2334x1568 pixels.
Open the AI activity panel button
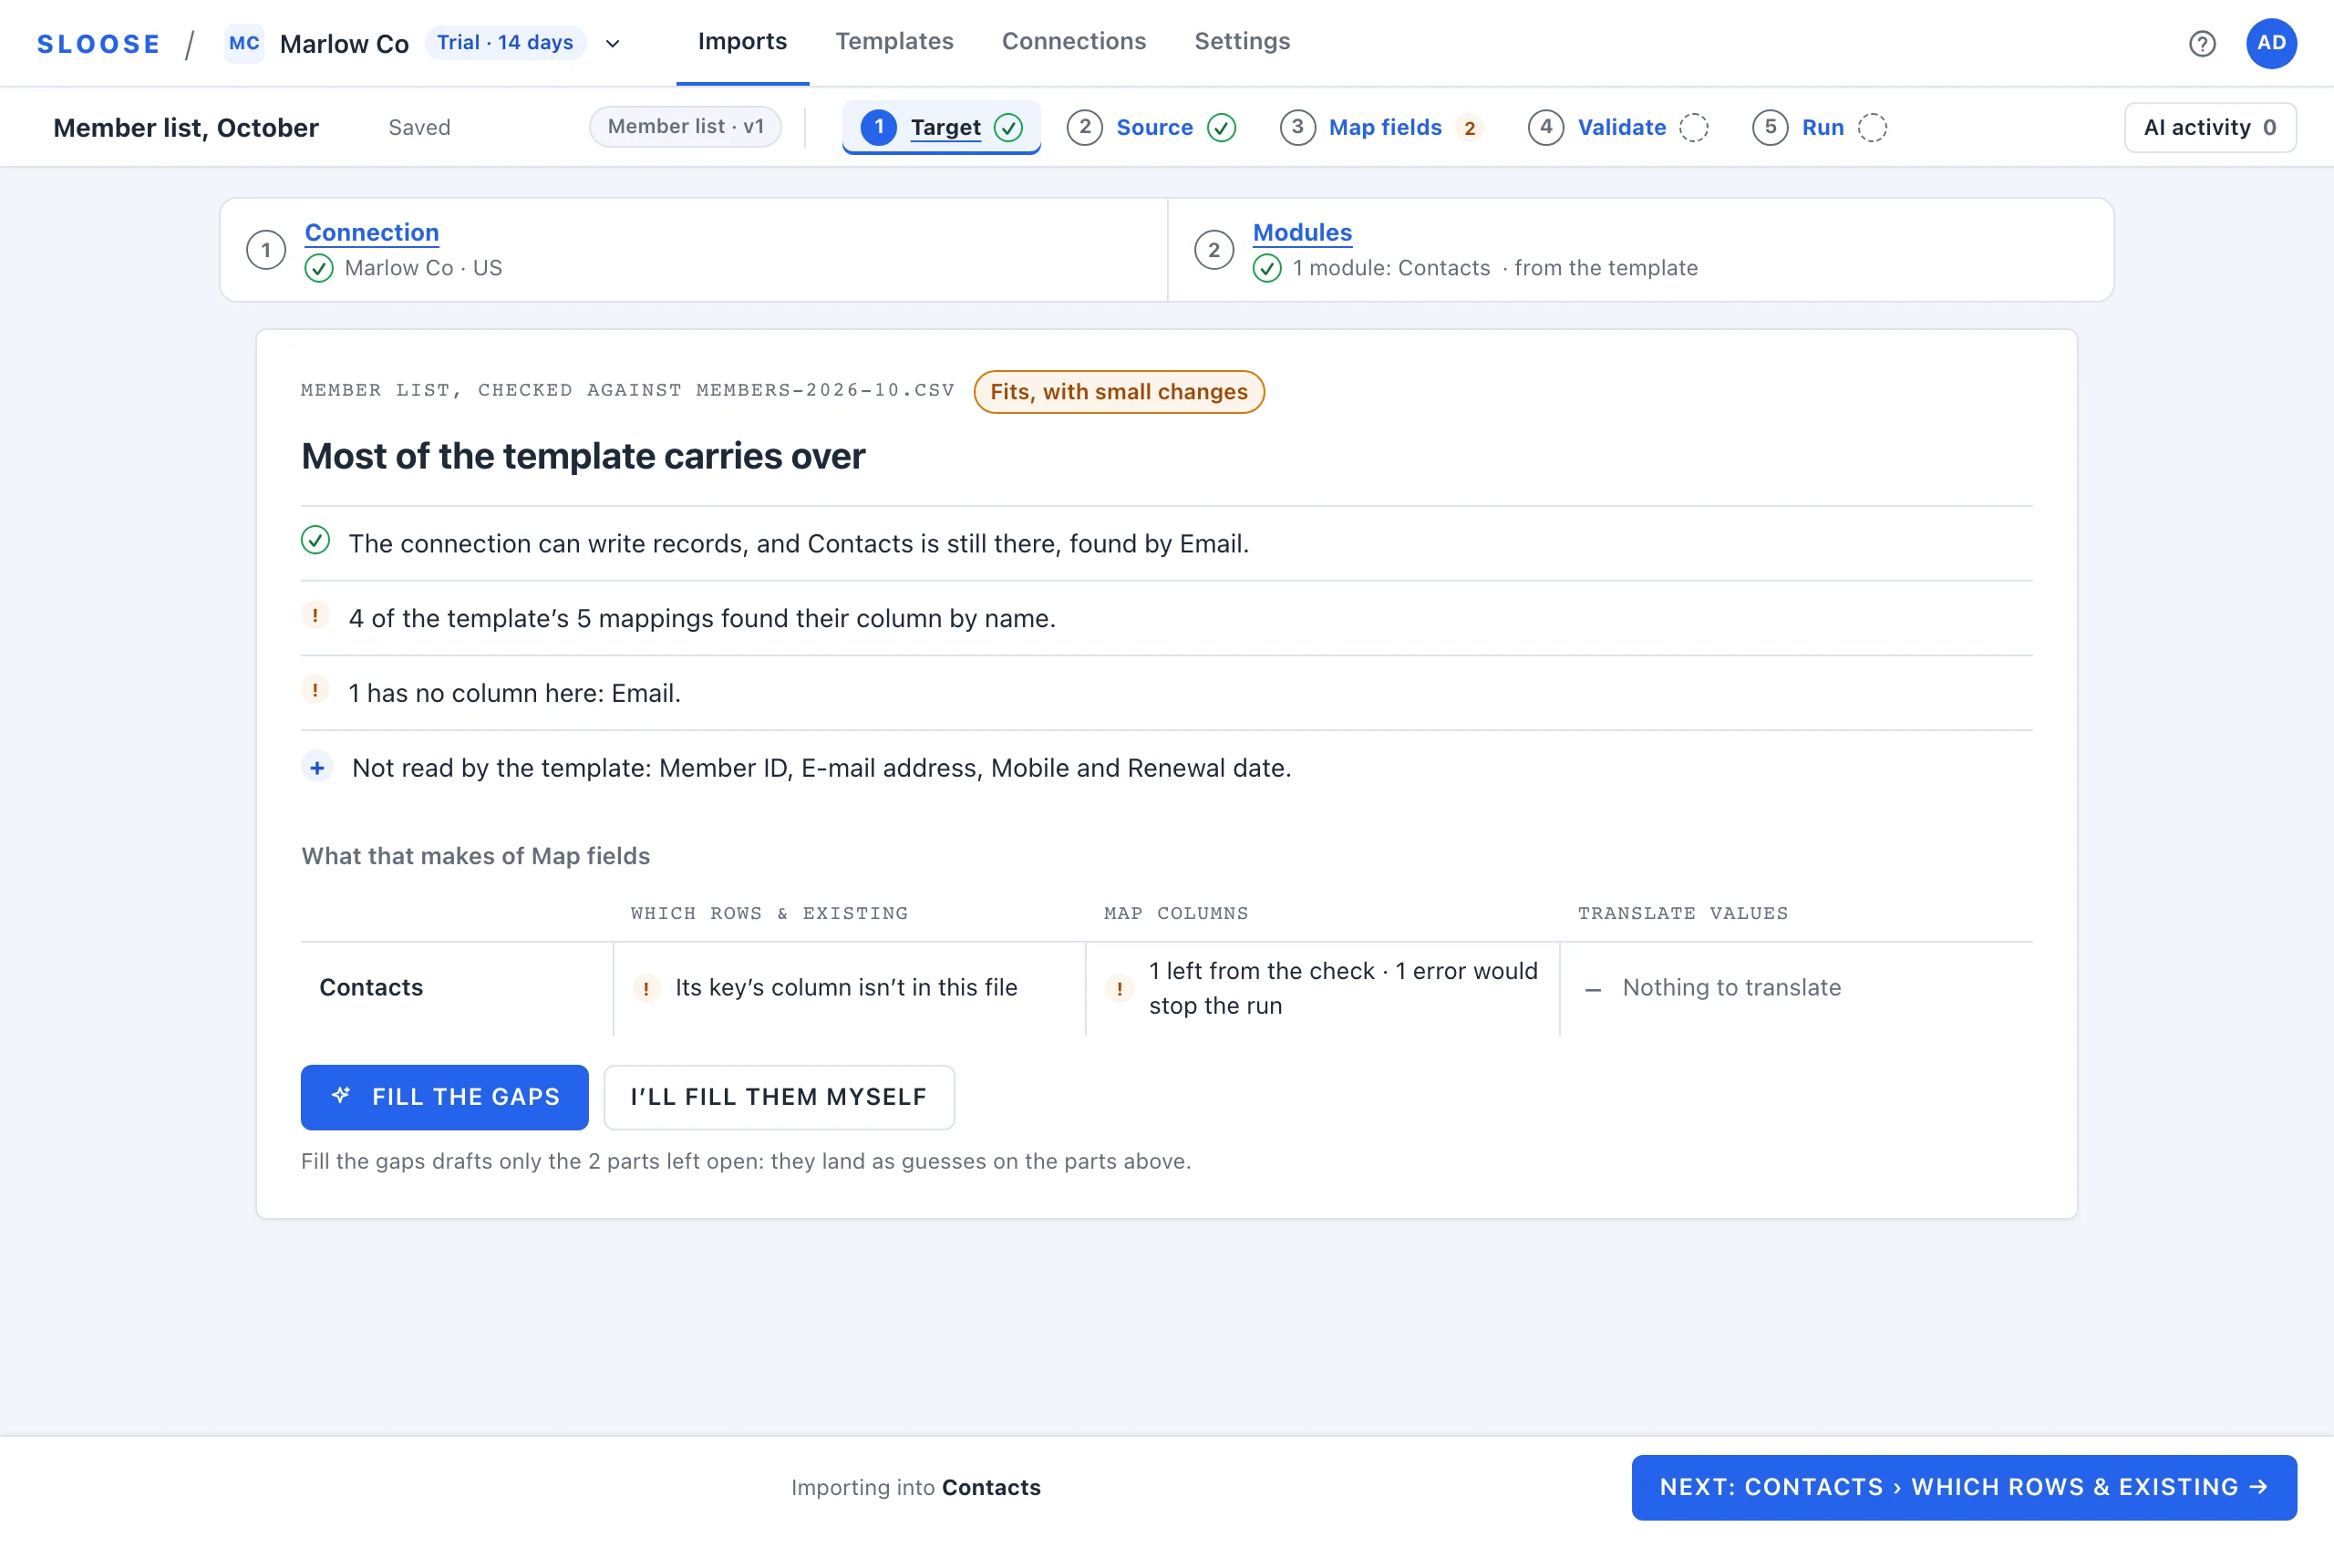(2209, 128)
